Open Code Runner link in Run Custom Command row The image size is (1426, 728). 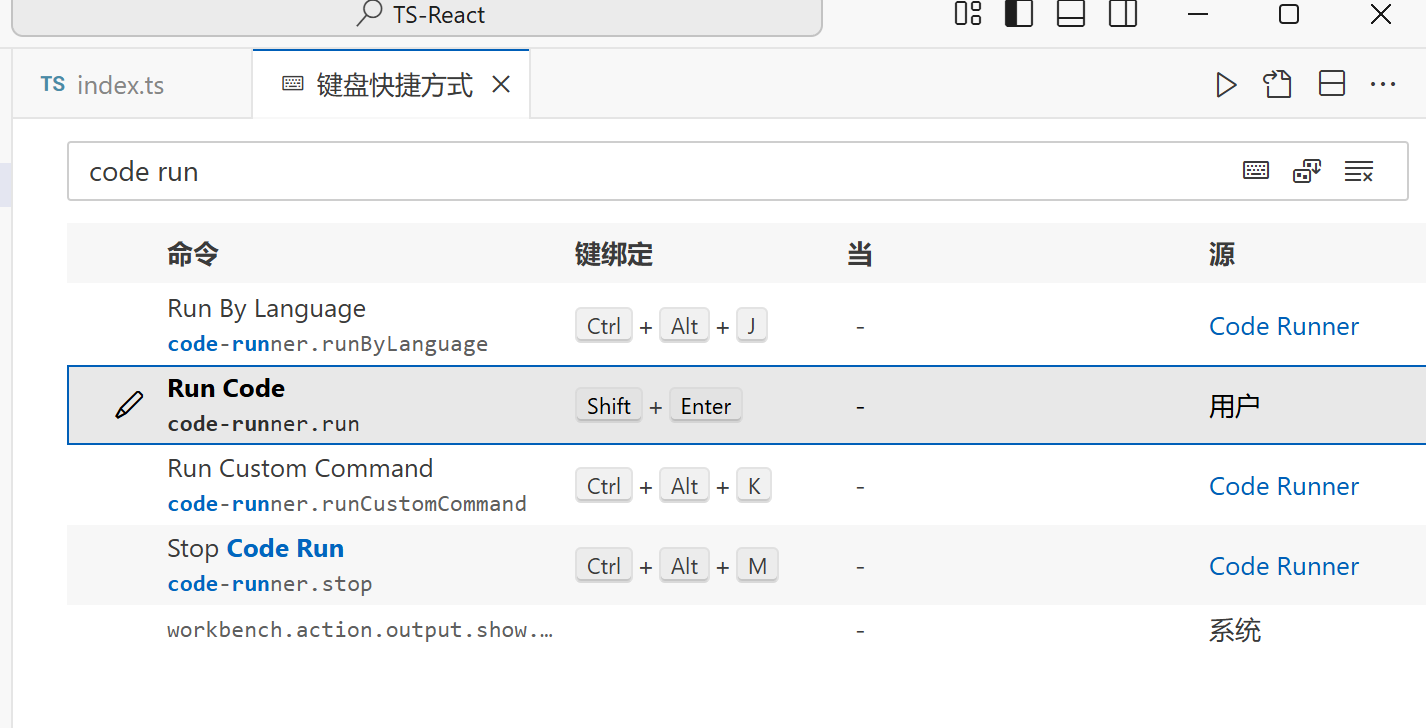(1284, 486)
